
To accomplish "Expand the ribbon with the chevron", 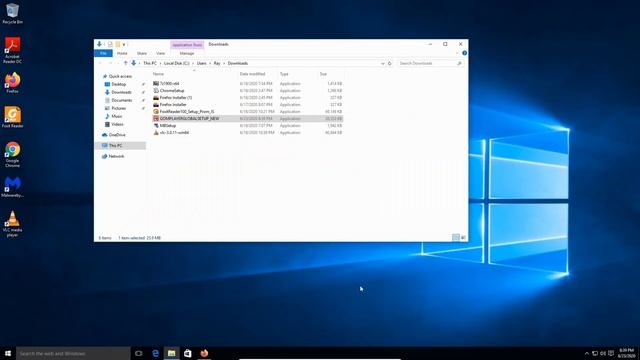I will pyautogui.click(x=457, y=53).
